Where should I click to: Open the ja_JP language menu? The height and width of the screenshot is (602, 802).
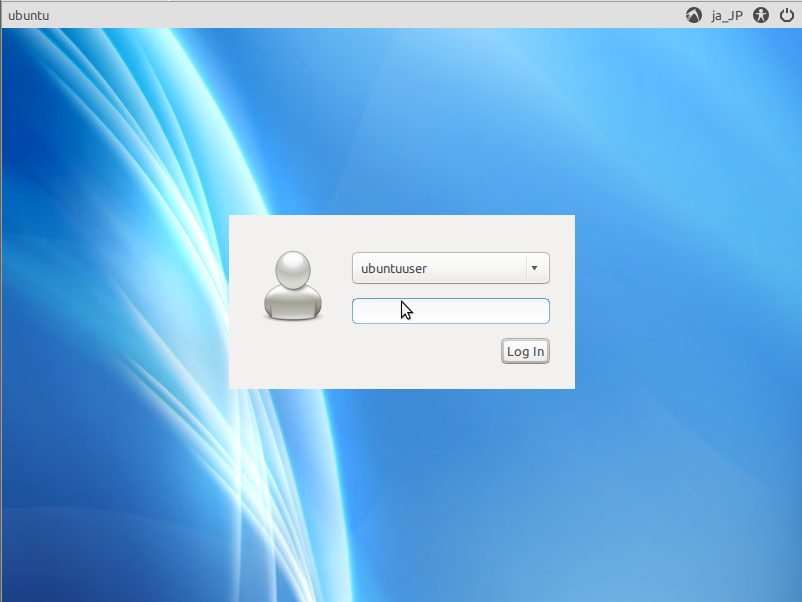727,16
